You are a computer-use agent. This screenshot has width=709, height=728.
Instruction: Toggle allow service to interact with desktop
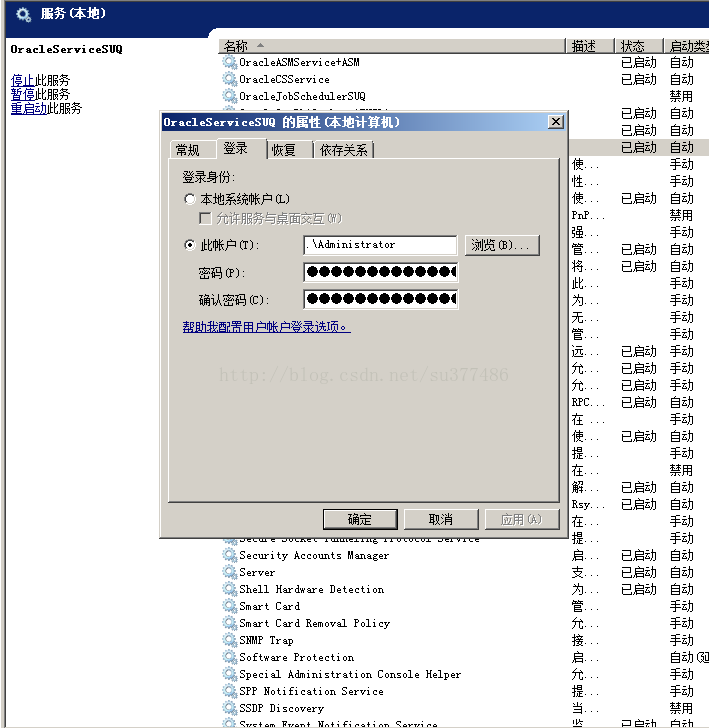coord(205,218)
